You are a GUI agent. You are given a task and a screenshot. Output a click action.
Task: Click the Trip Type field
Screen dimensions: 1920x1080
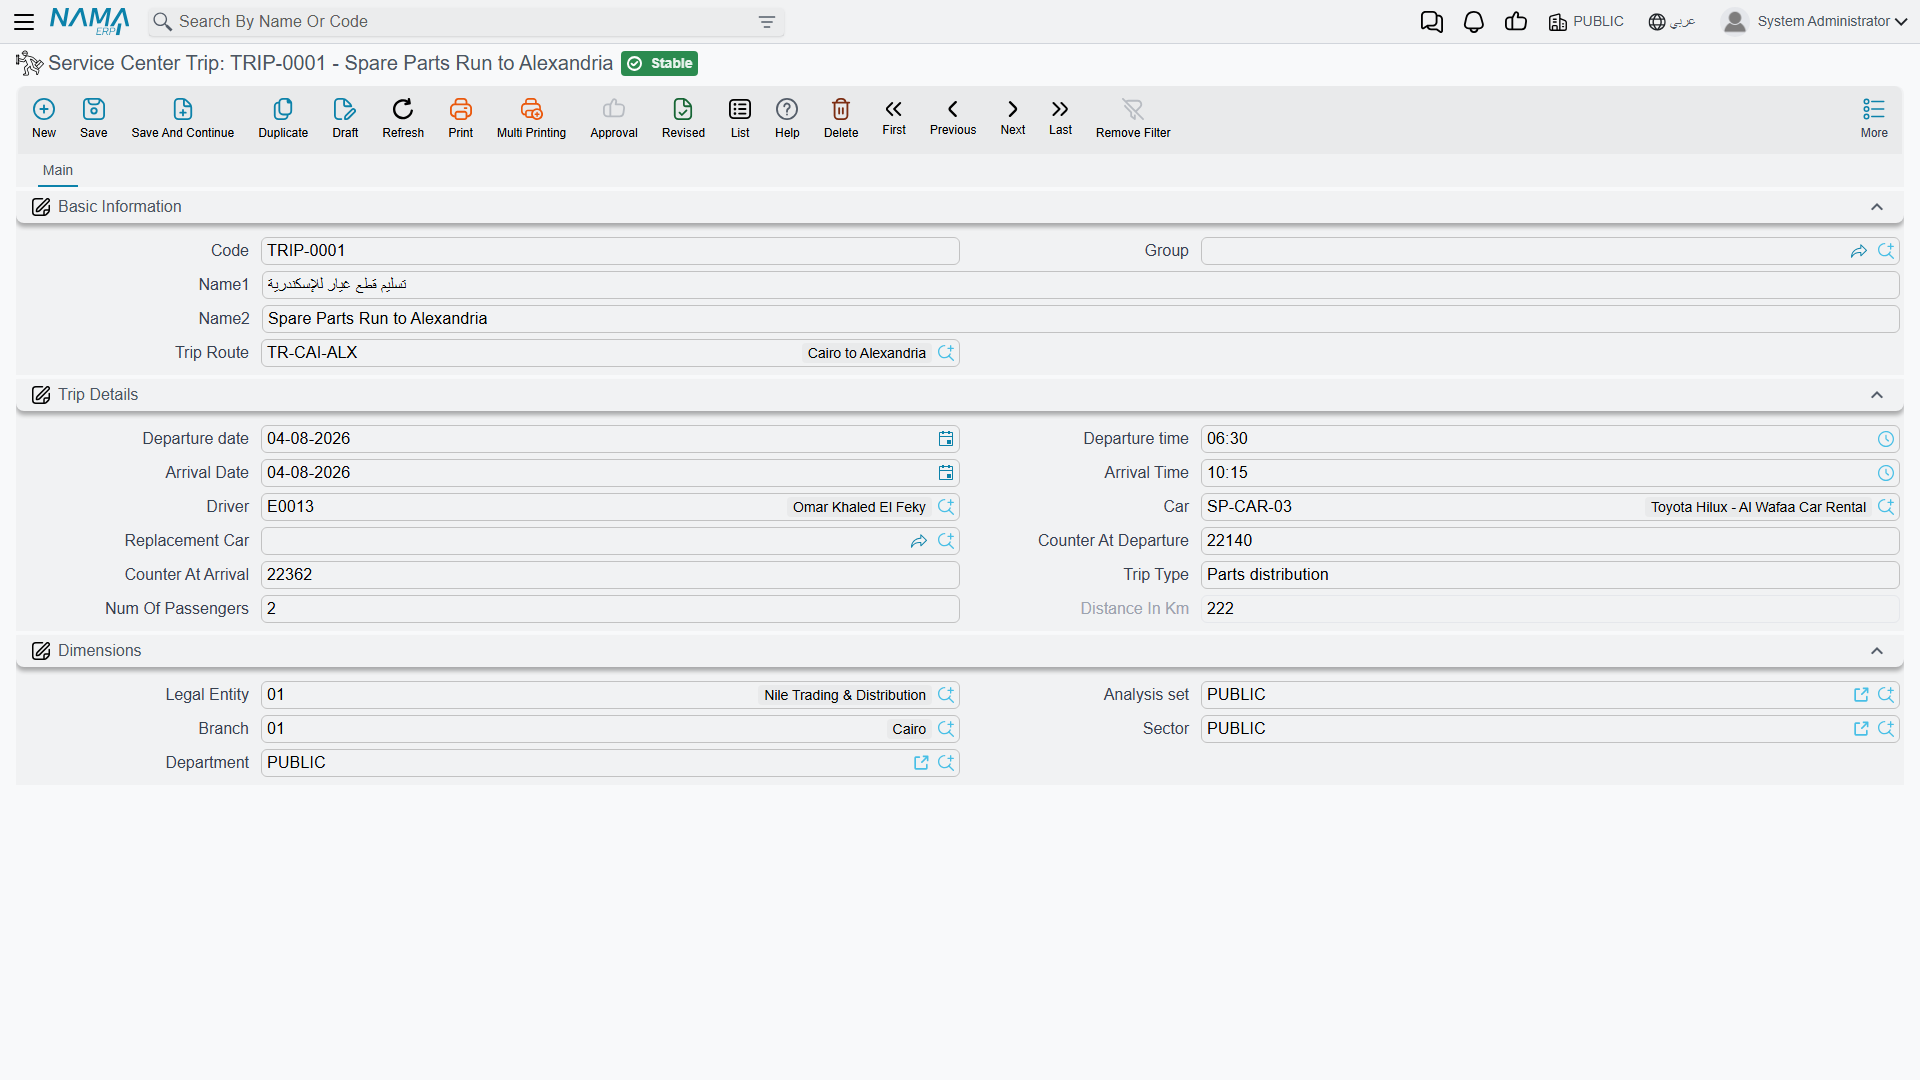coord(1550,575)
